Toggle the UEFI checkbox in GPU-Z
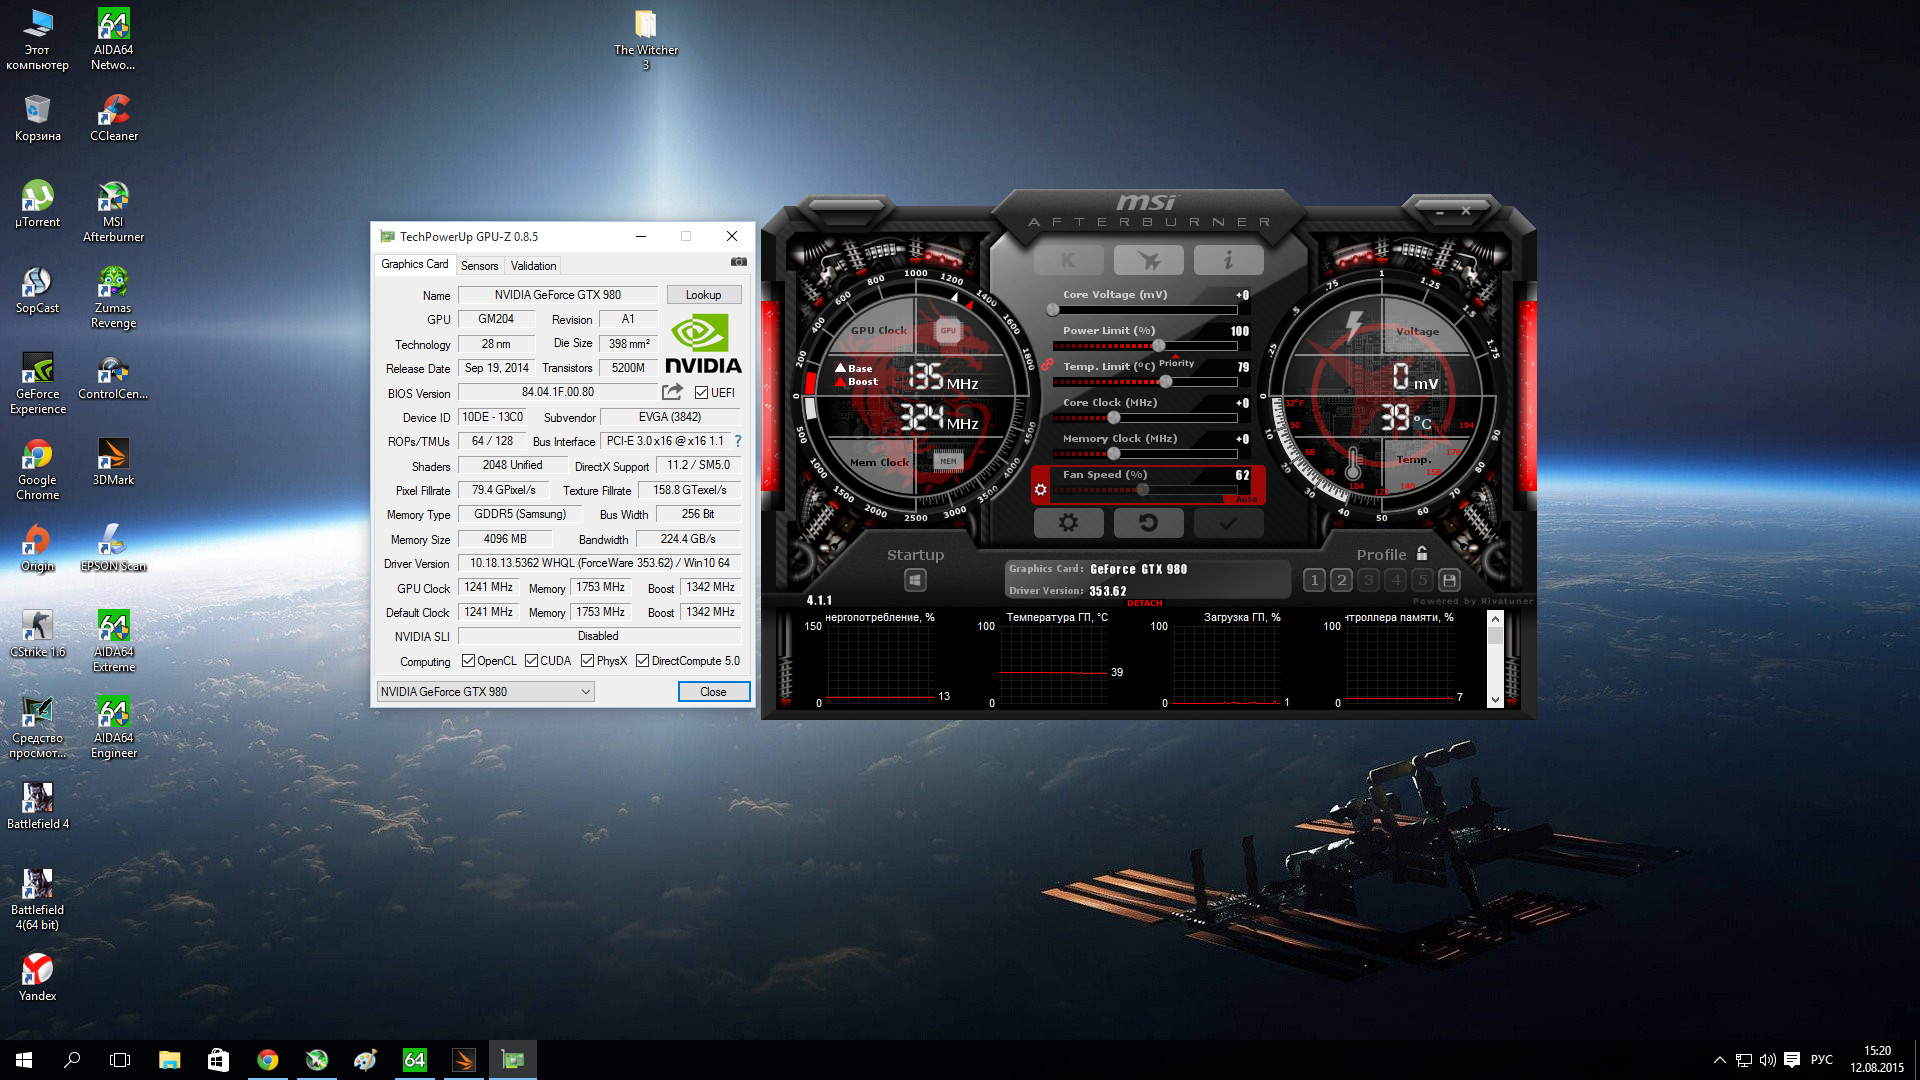Screen dimensions: 1920x1080 pos(701,393)
